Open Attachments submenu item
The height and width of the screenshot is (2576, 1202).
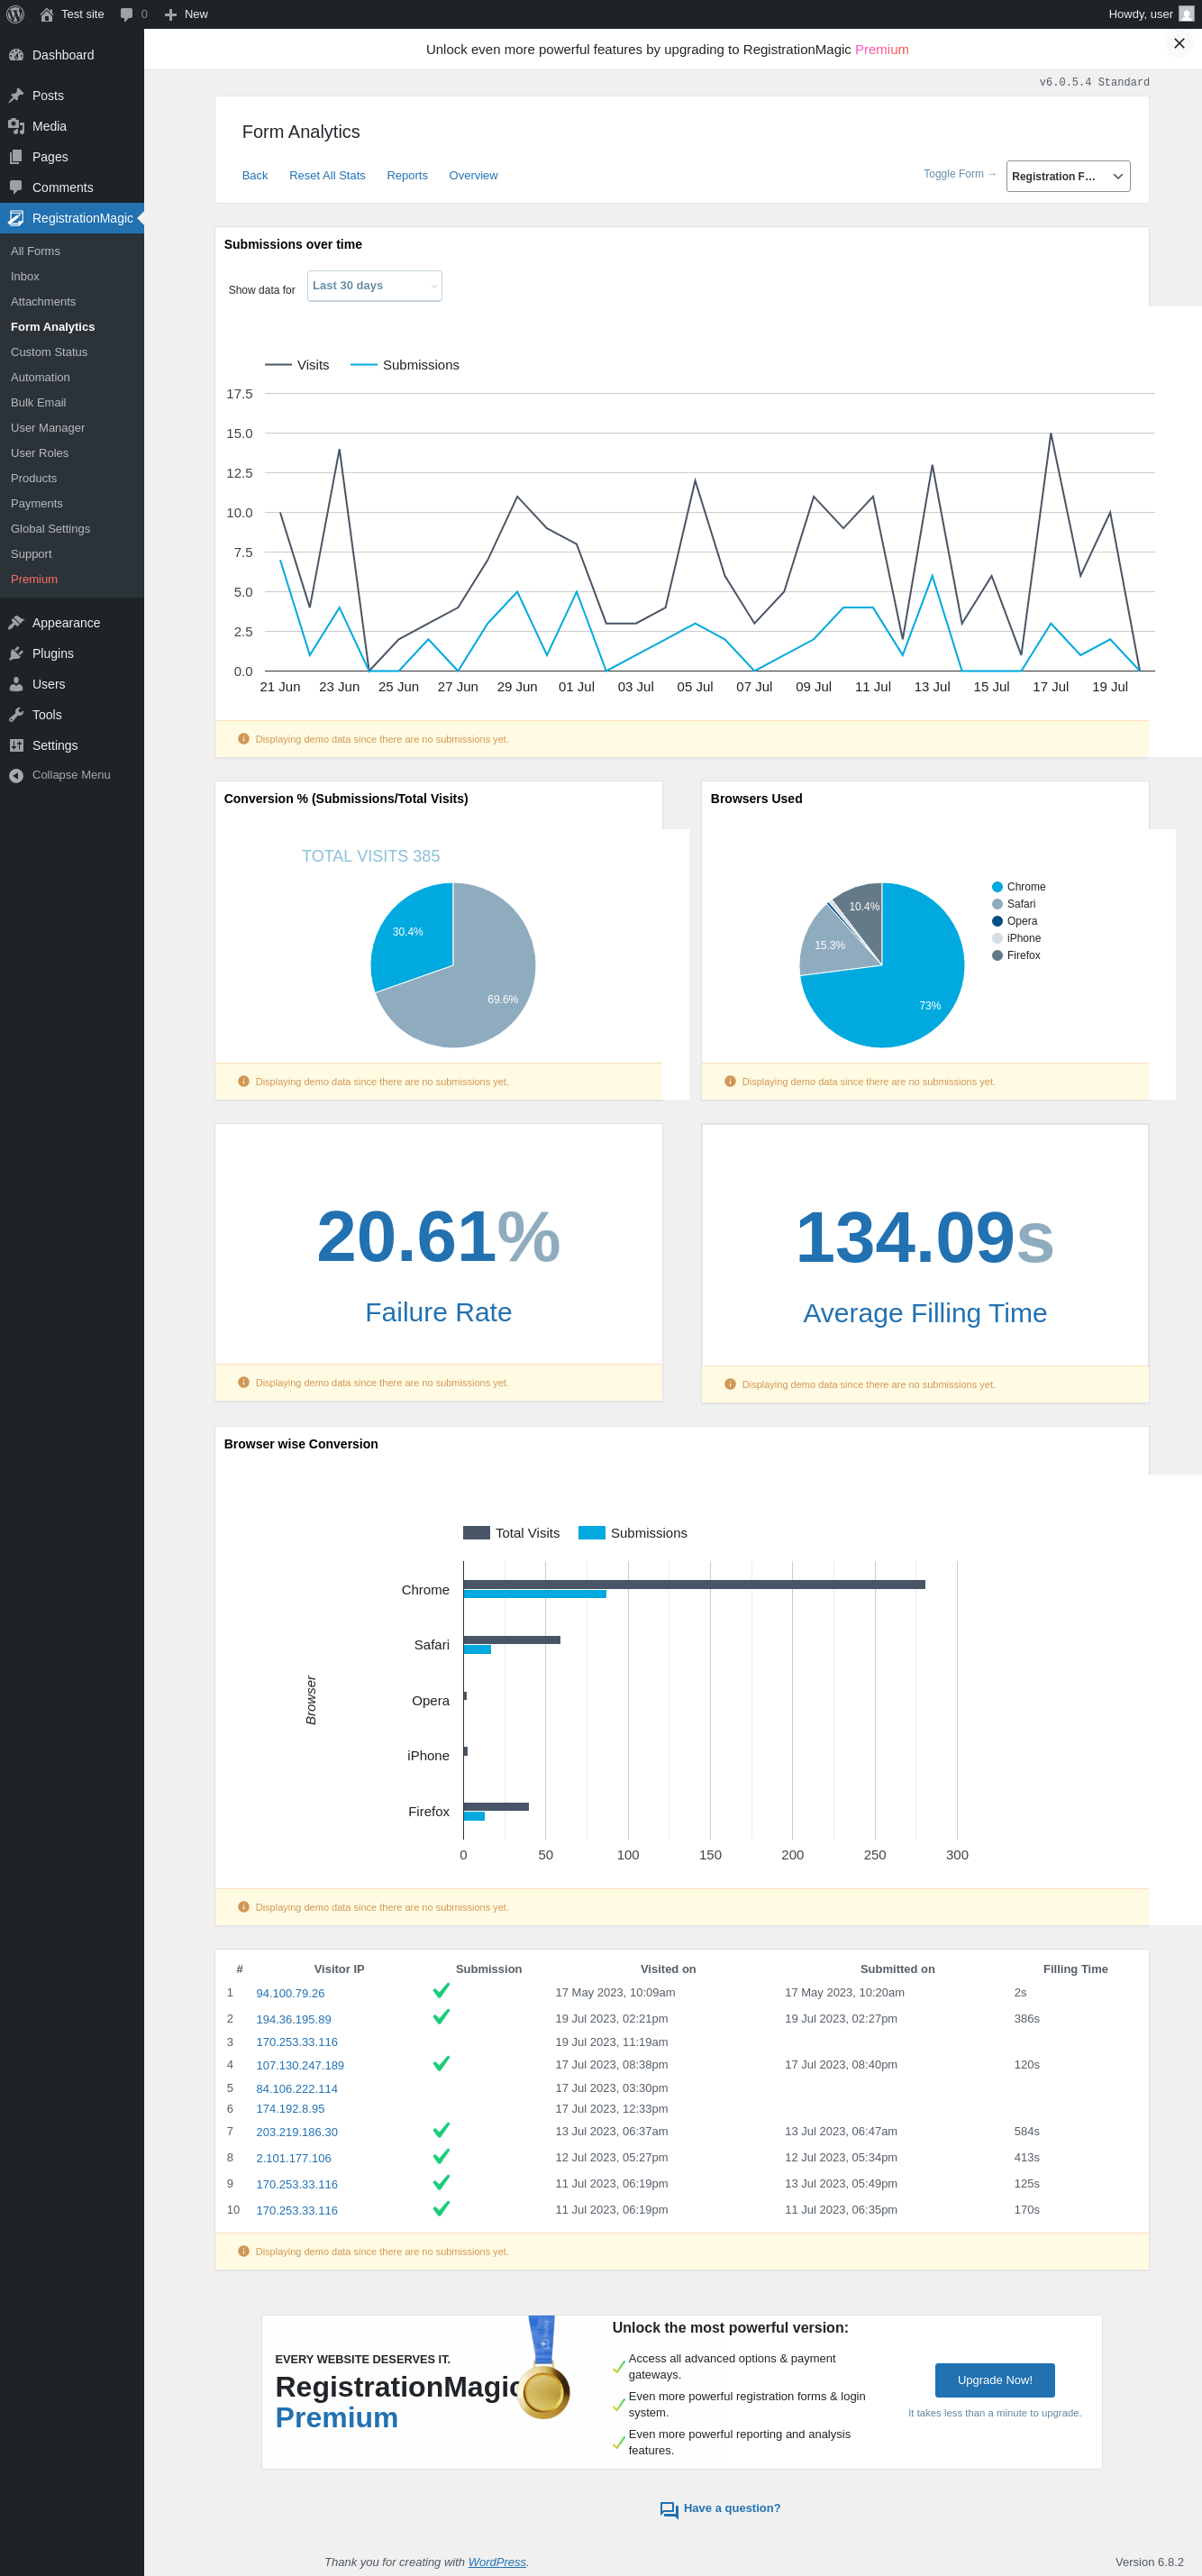tap(43, 302)
